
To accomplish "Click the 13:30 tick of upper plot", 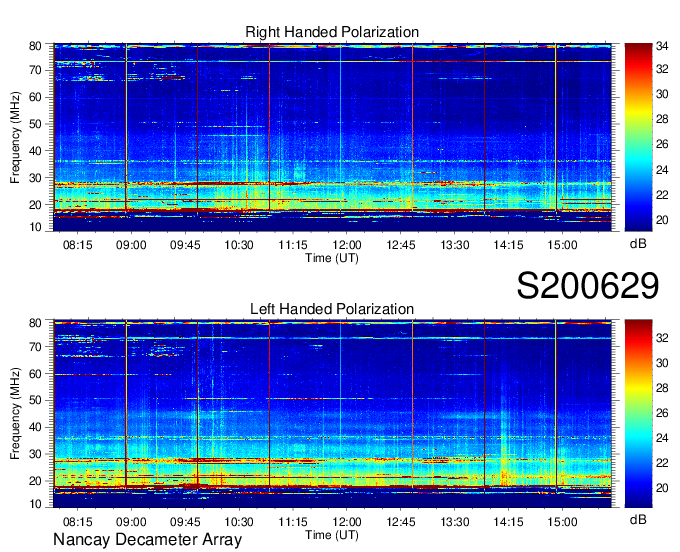I will coord(454,245).
